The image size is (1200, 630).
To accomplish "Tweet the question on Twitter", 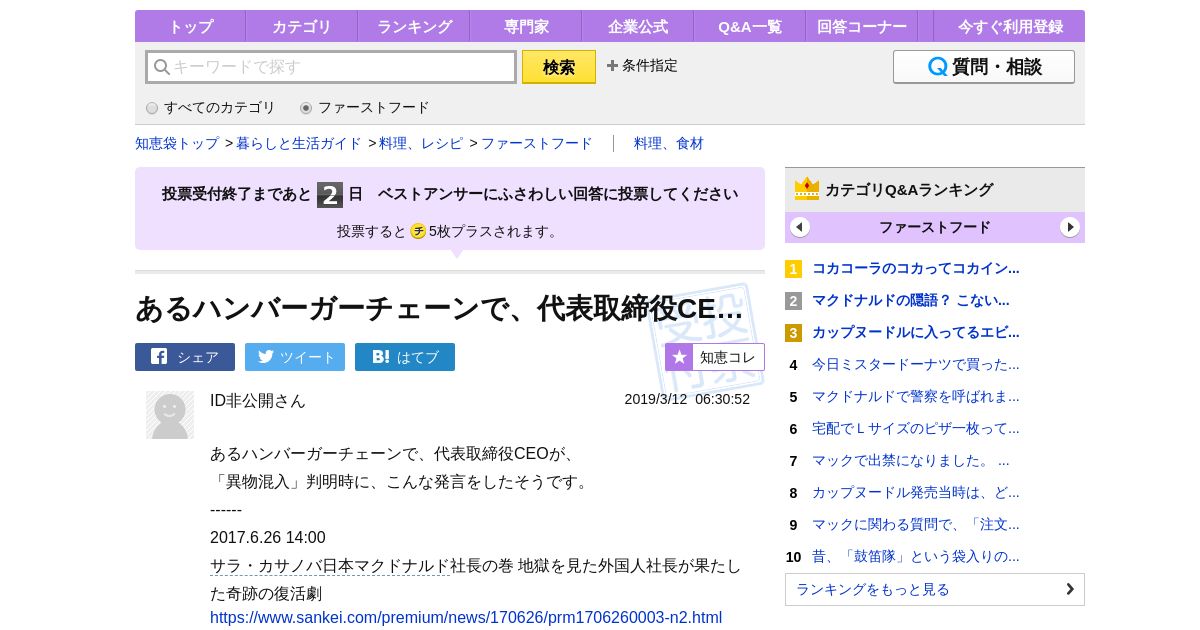I will click(x=295, y=357).
